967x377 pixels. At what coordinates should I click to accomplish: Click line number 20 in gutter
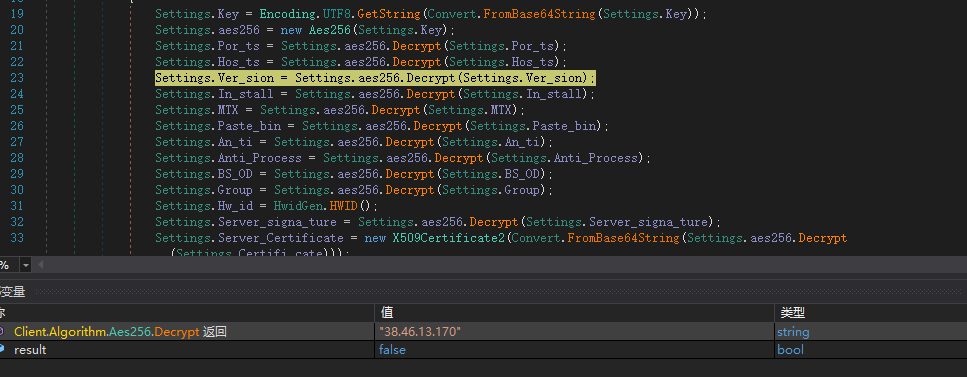pyautogui.click(x=17, y=30)
